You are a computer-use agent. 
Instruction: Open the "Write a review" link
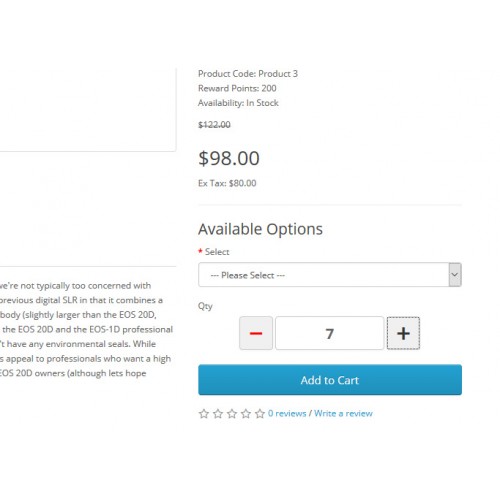343,413
